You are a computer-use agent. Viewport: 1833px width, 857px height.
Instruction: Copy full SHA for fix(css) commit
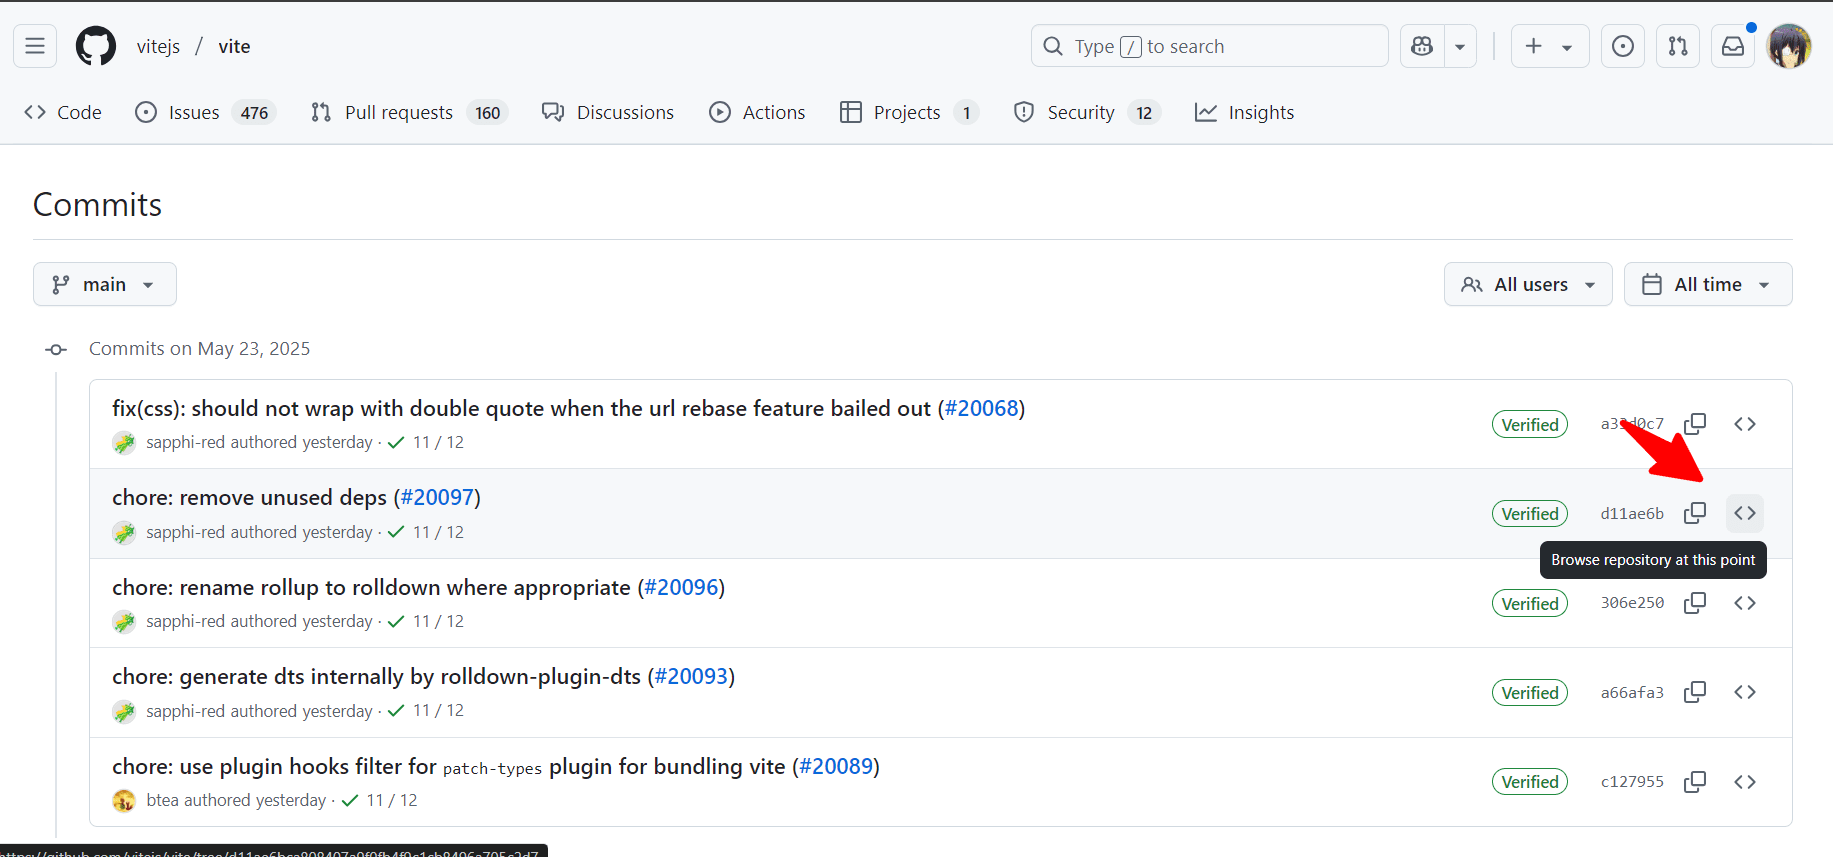1695,424
